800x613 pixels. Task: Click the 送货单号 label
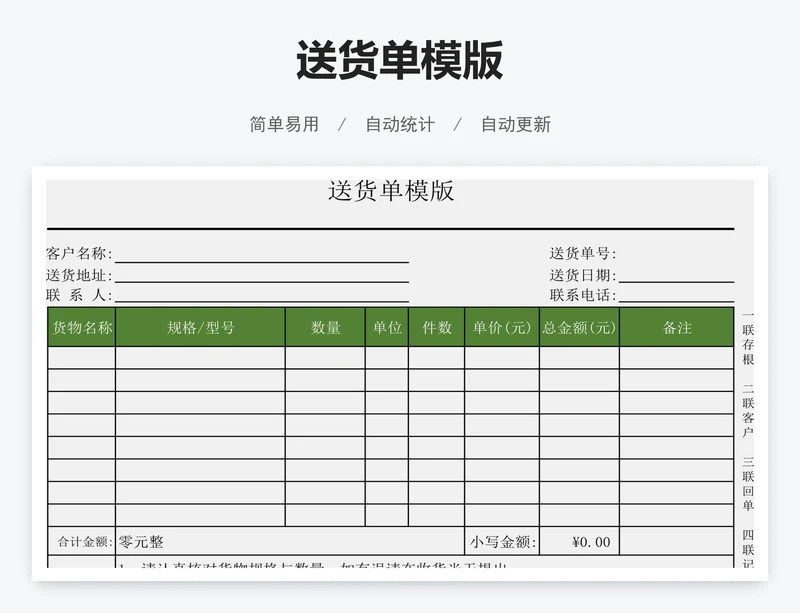tap(583, 253)
